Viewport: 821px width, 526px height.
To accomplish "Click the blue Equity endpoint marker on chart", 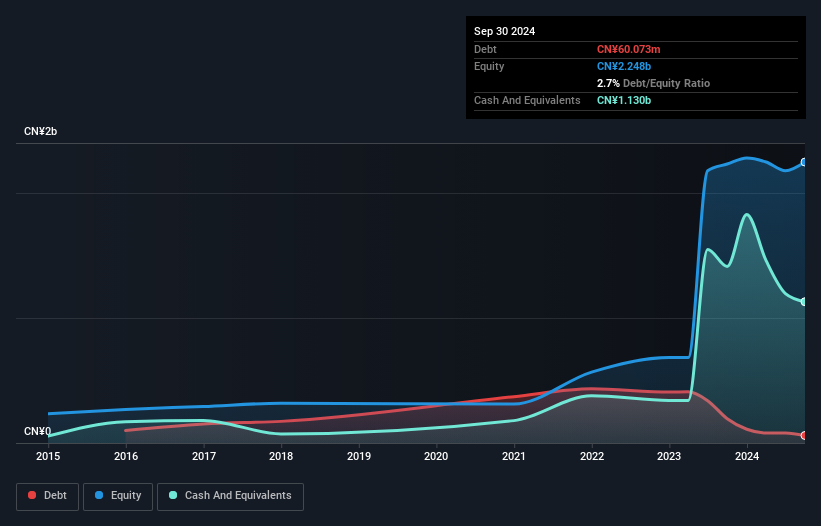I will pos(804,162).
